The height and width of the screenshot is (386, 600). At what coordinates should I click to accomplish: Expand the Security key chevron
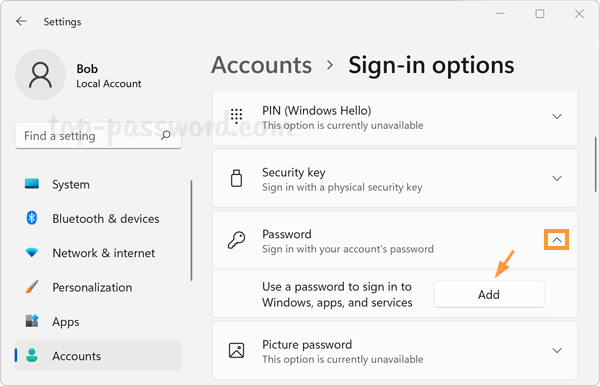click(x=557, y=178)
